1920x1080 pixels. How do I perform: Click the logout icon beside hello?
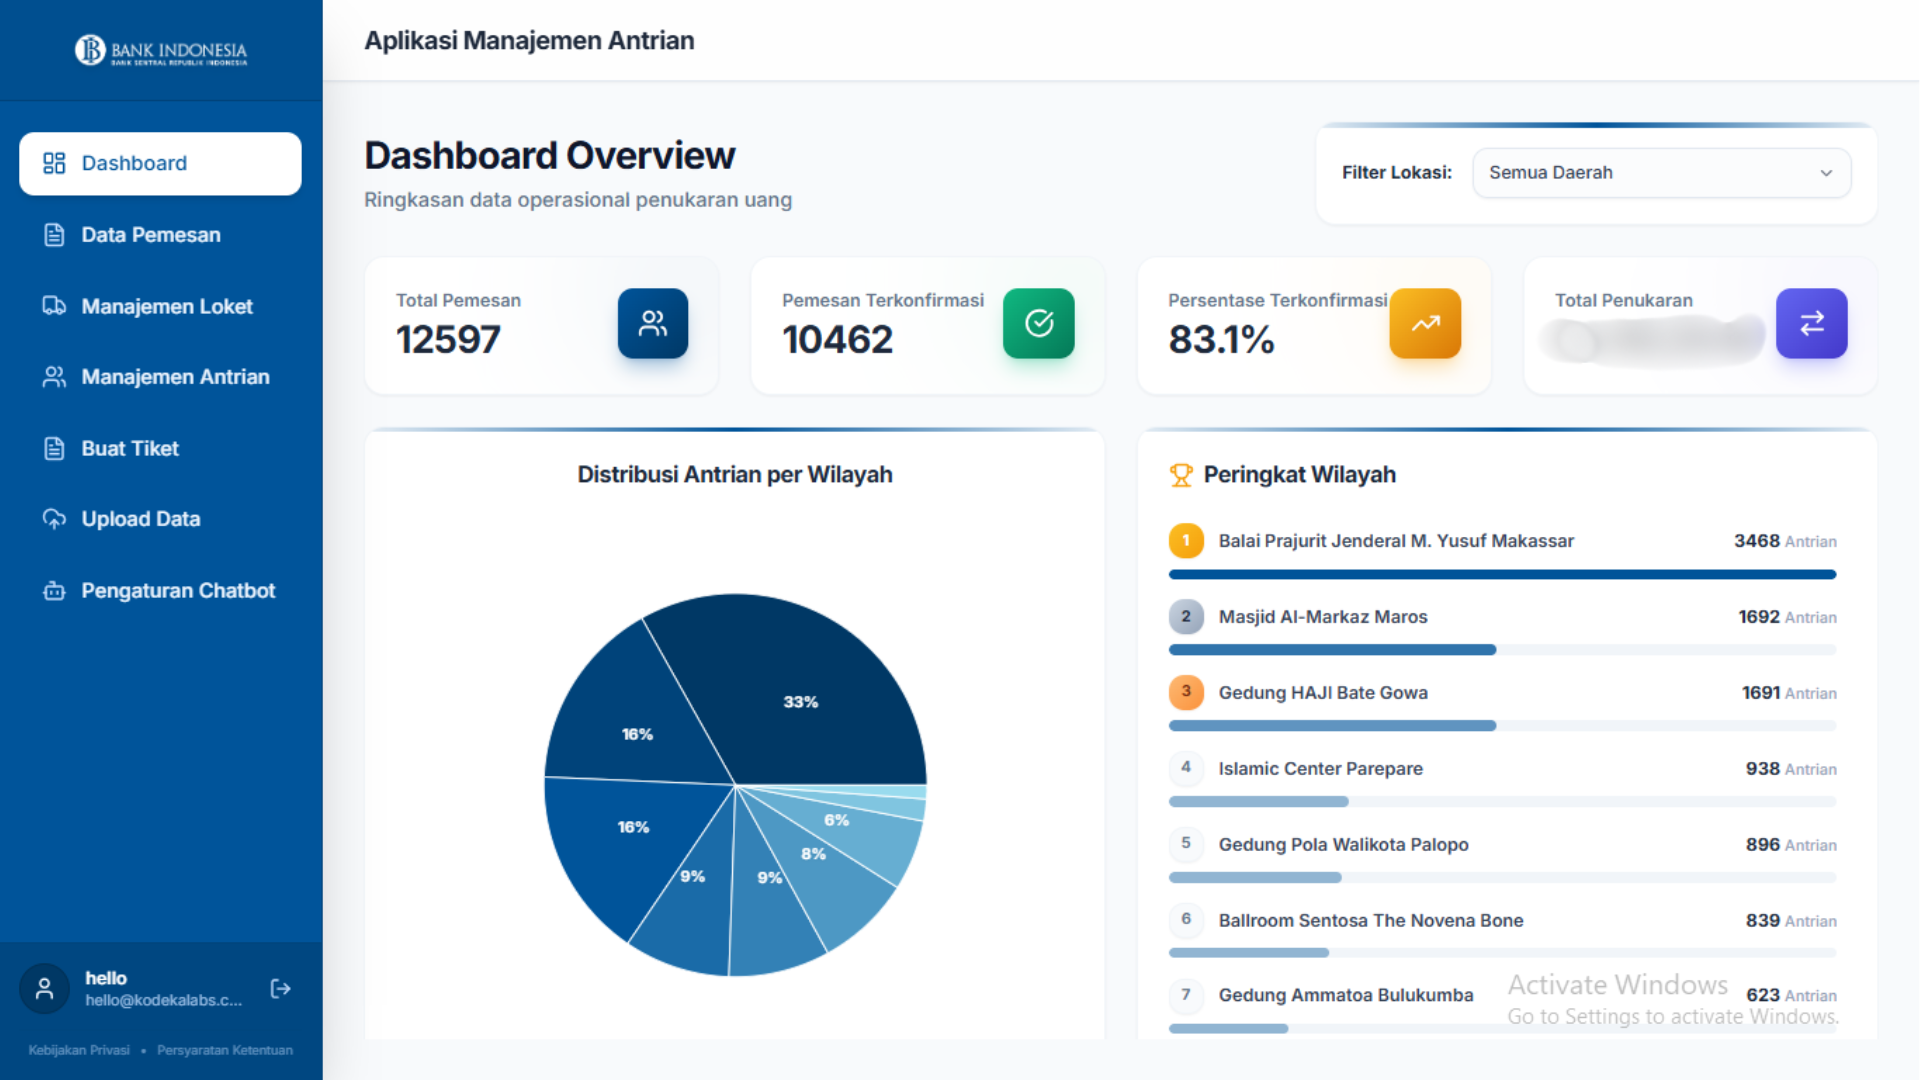[280, 989]
